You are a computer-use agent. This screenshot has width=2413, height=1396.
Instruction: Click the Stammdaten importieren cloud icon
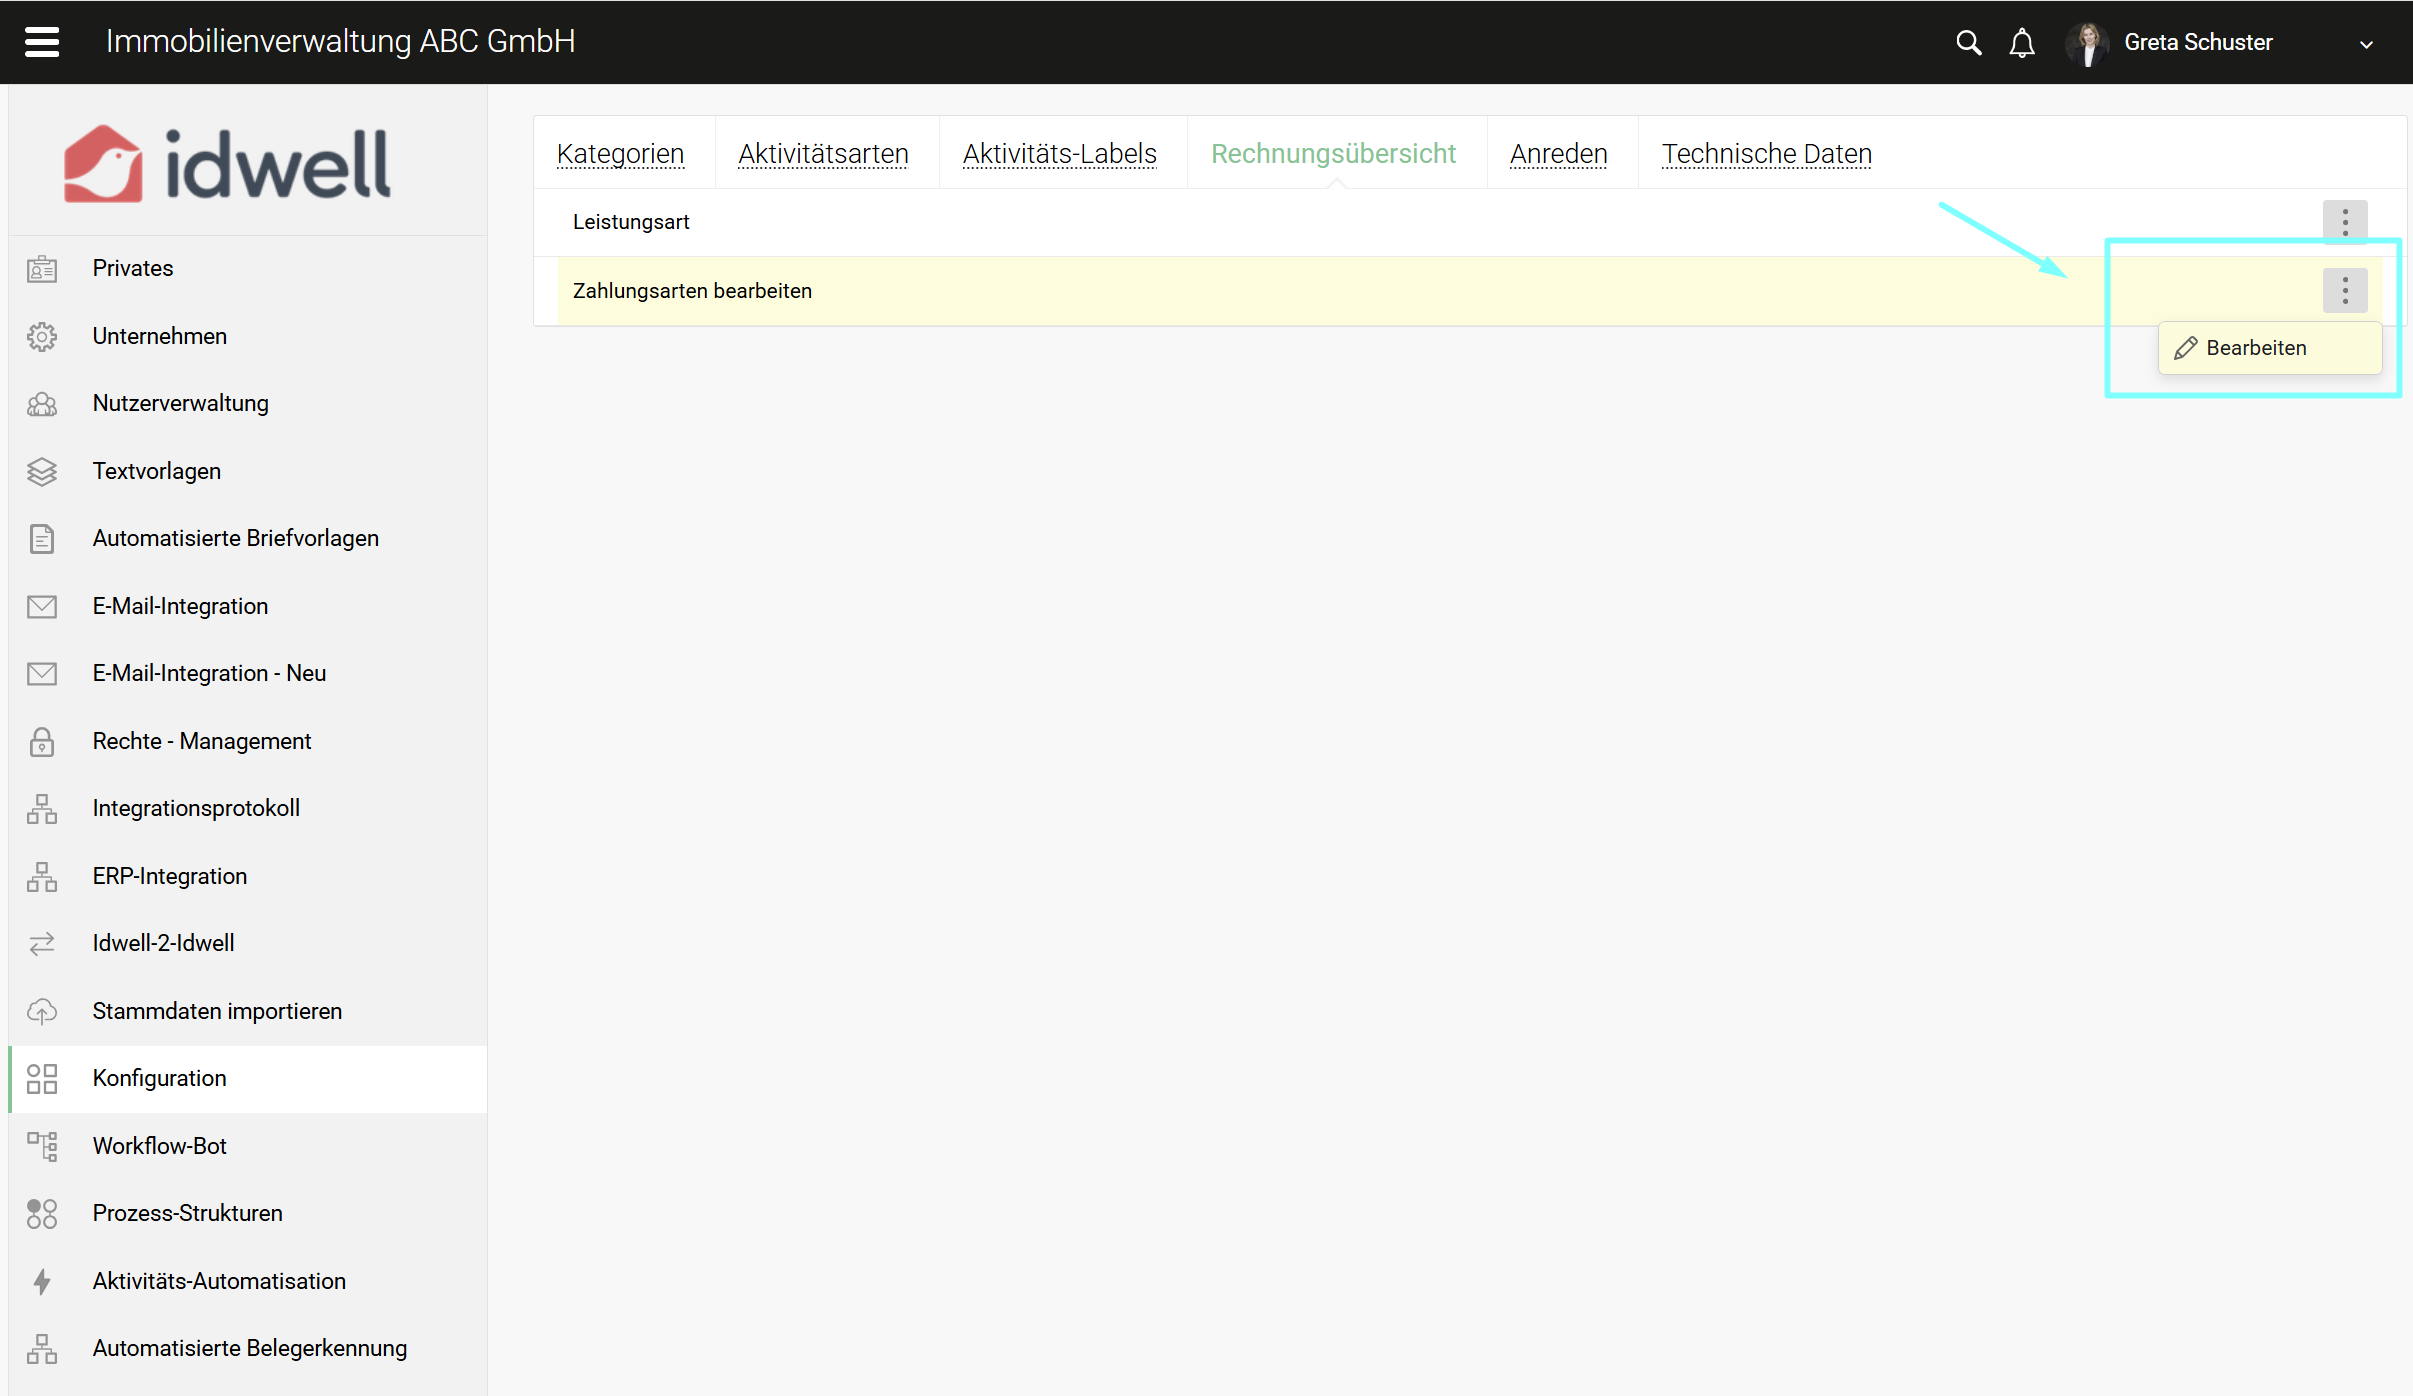point(42,1011)
